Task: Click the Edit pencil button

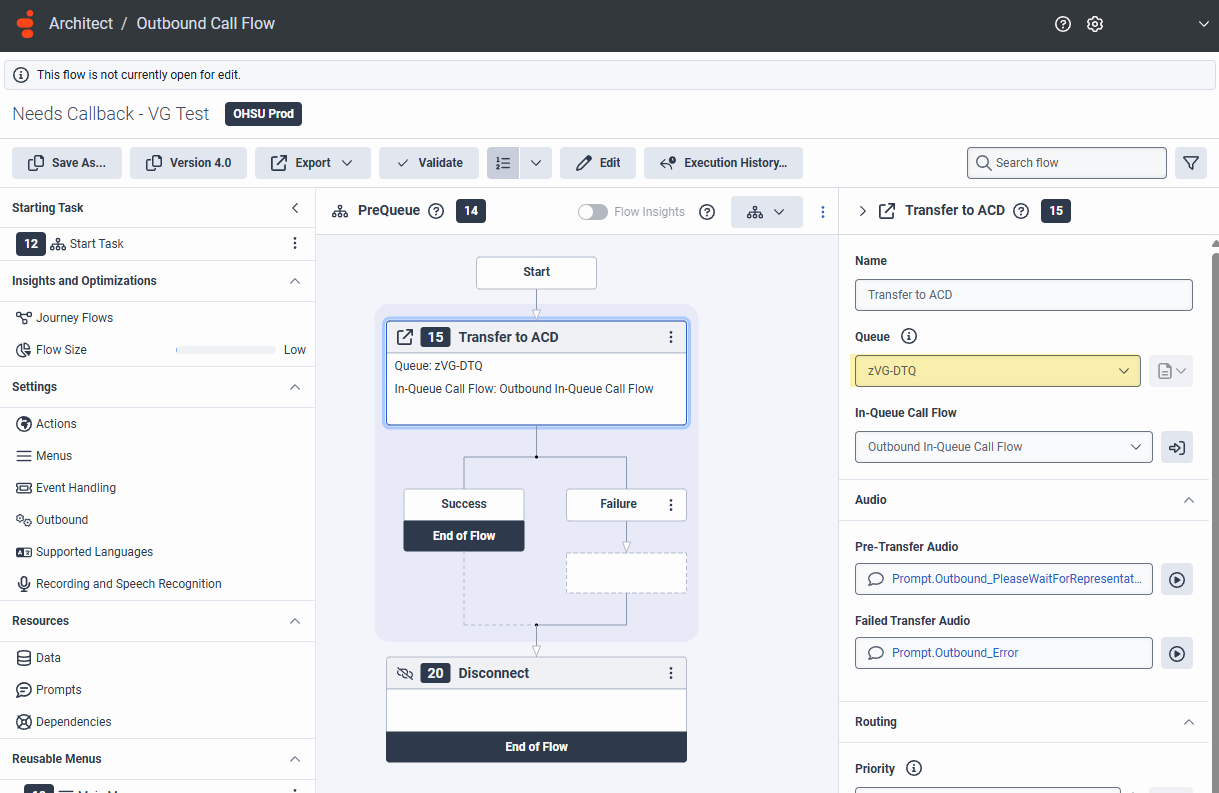Action: click(x=598, y=163)
